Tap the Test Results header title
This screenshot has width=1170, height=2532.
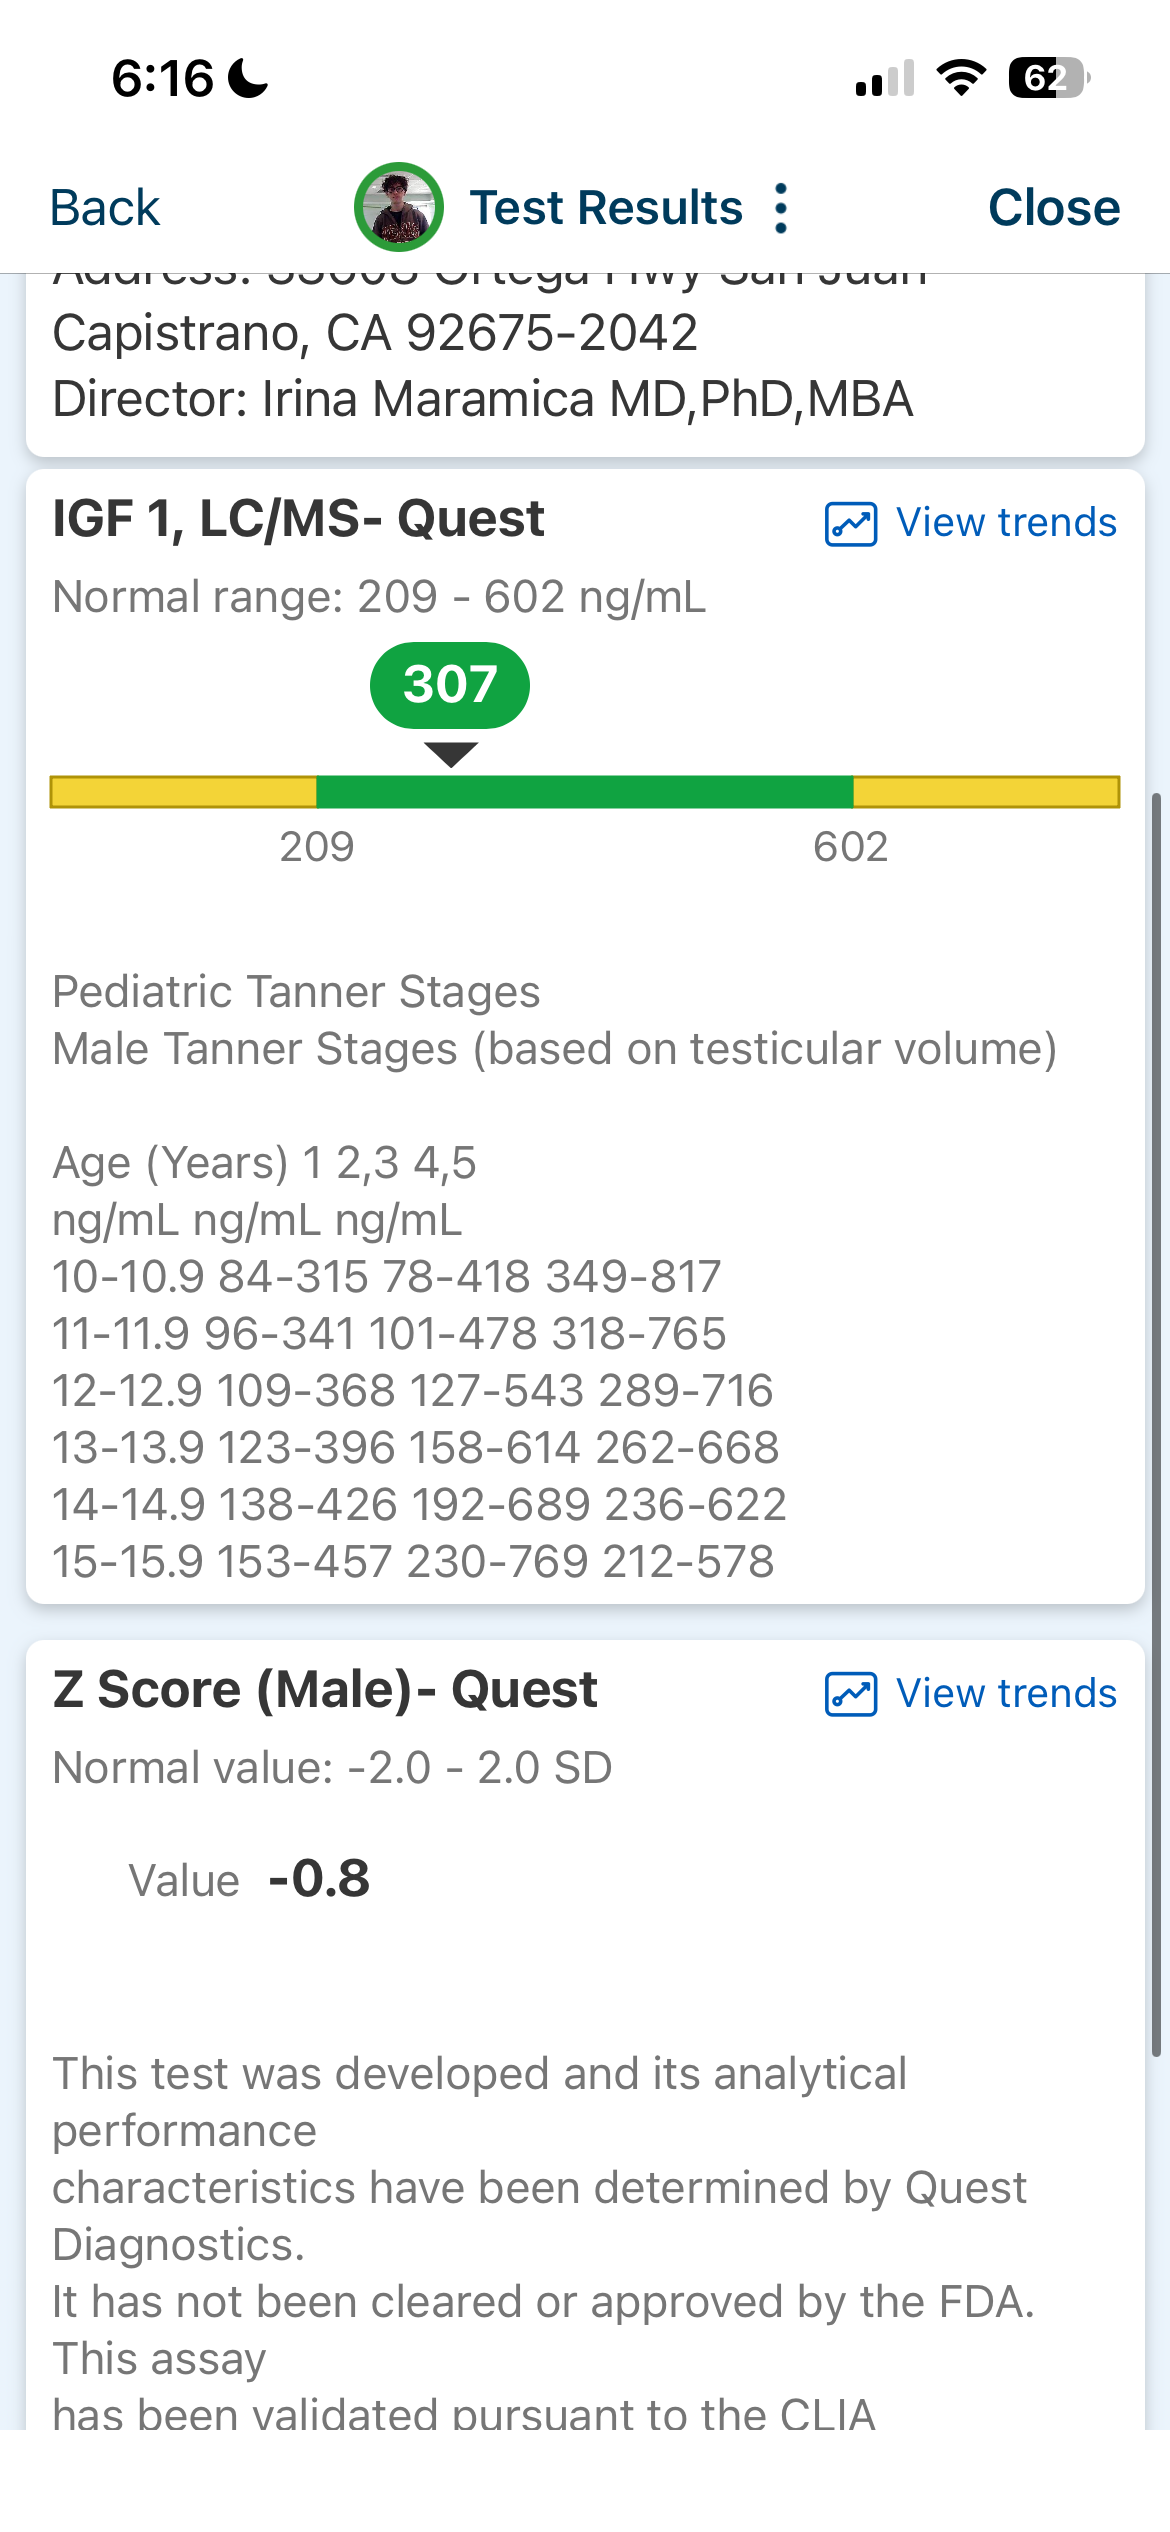click(x=606, y=208)
